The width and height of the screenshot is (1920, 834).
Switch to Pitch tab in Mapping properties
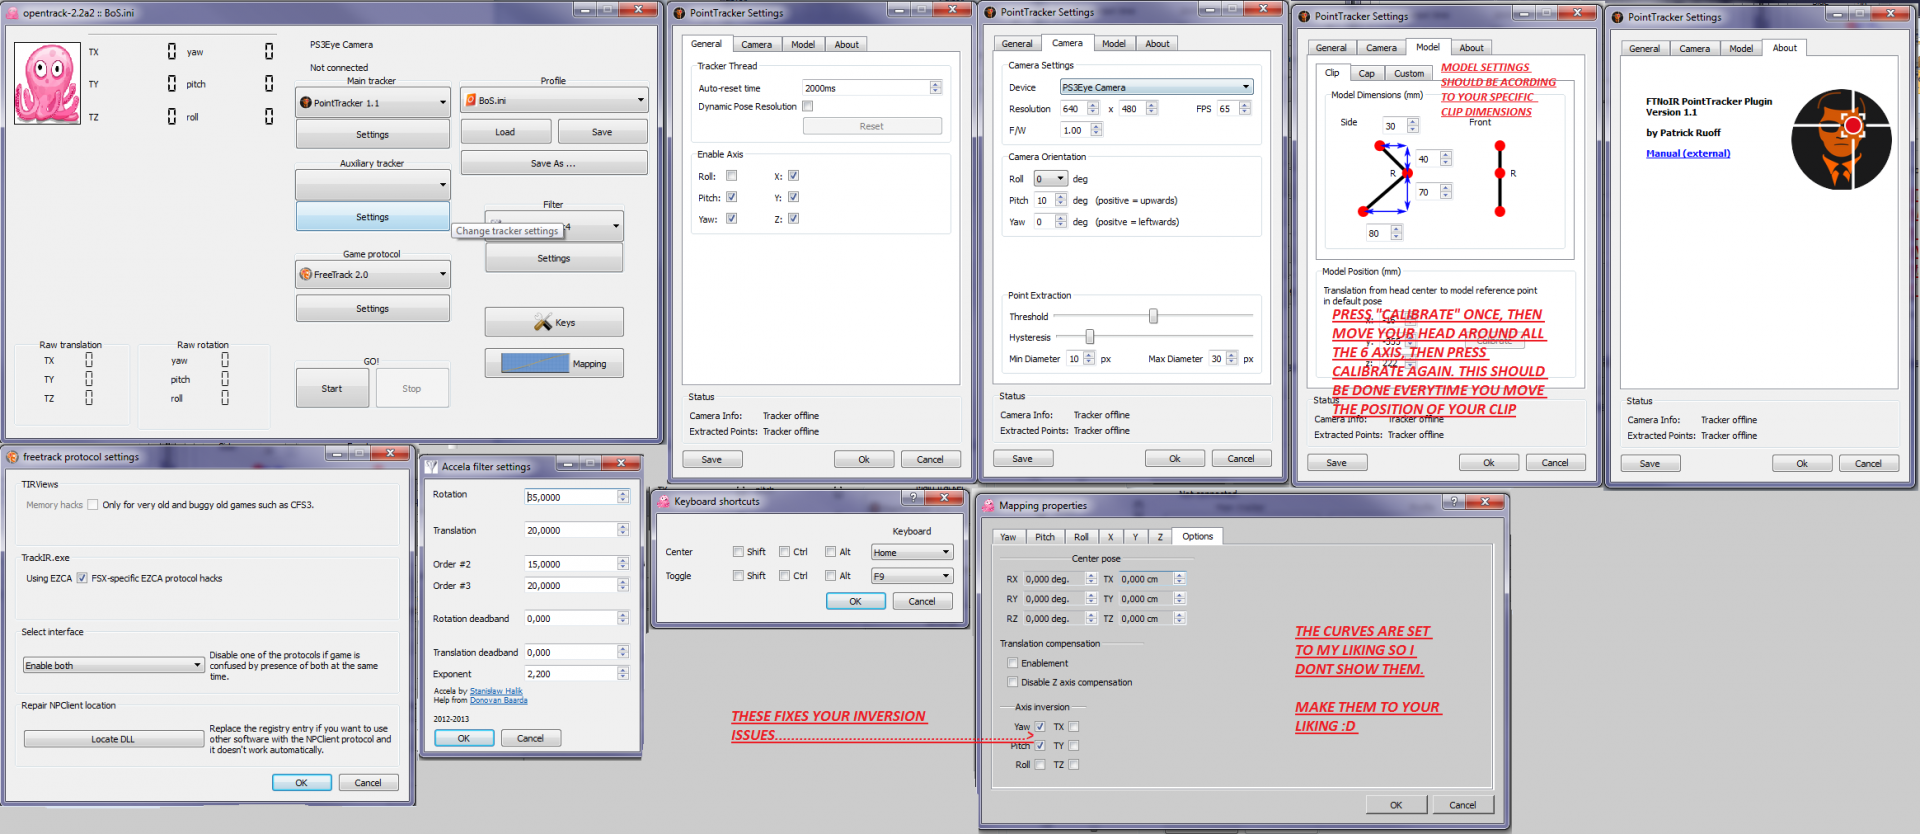[1045, 537]
